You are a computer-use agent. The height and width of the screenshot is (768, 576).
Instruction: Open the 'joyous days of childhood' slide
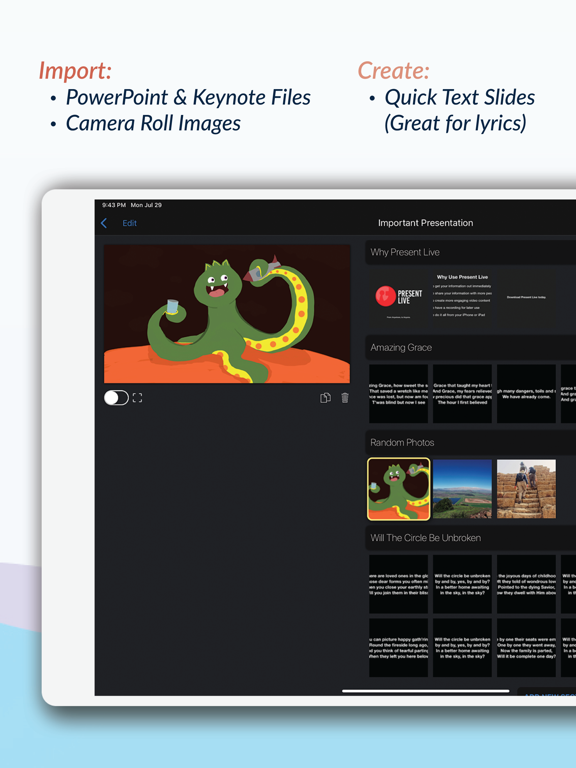pos(527,584)
